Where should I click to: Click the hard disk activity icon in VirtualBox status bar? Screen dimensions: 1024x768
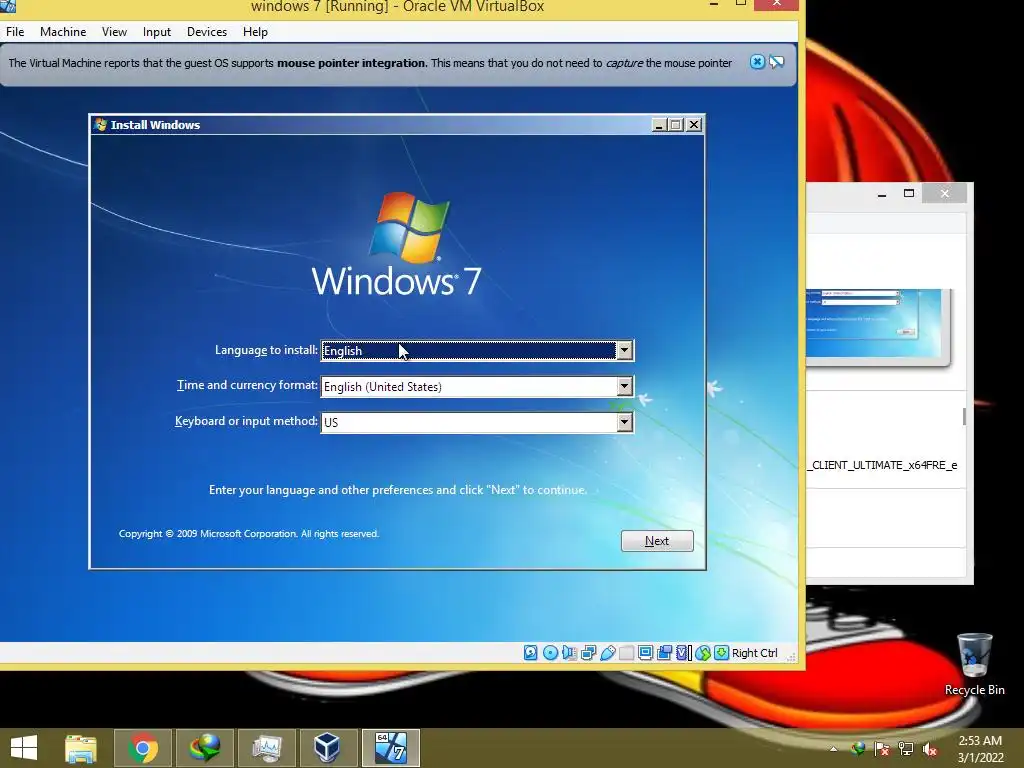530,652
